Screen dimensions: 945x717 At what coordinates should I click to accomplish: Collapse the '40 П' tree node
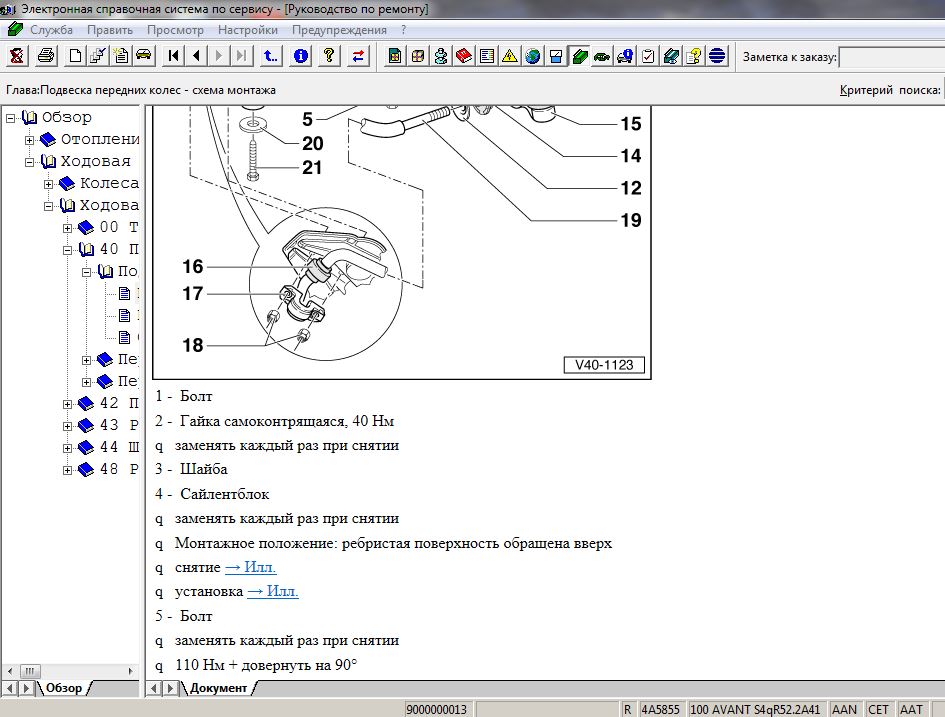coord(68,250)
